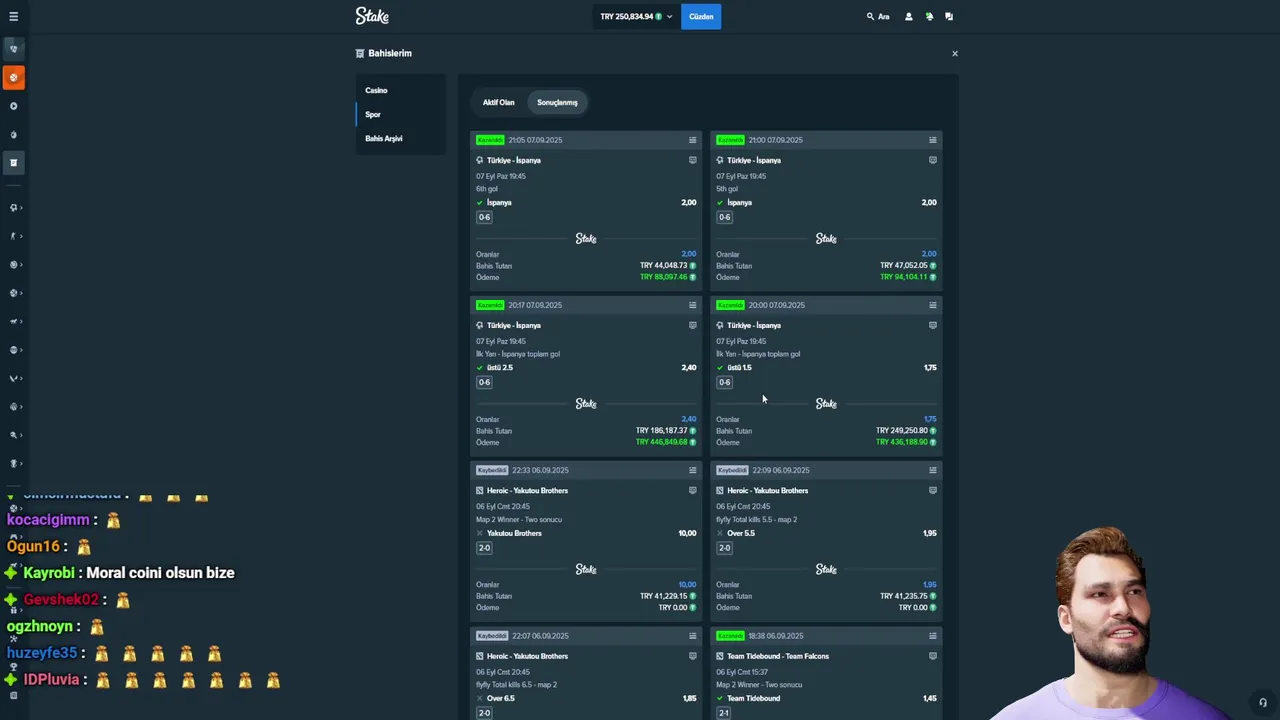Screen dimensions: 1280x720
Task: Click the blue Cüzdan wallet button
Action: point(701,16)
